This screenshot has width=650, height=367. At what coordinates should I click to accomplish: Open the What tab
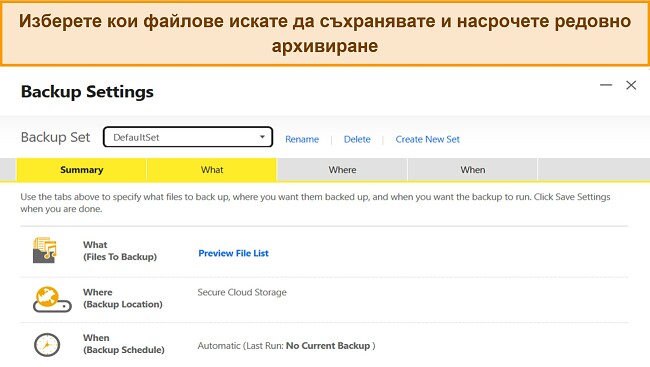click(x=212, y=170)
